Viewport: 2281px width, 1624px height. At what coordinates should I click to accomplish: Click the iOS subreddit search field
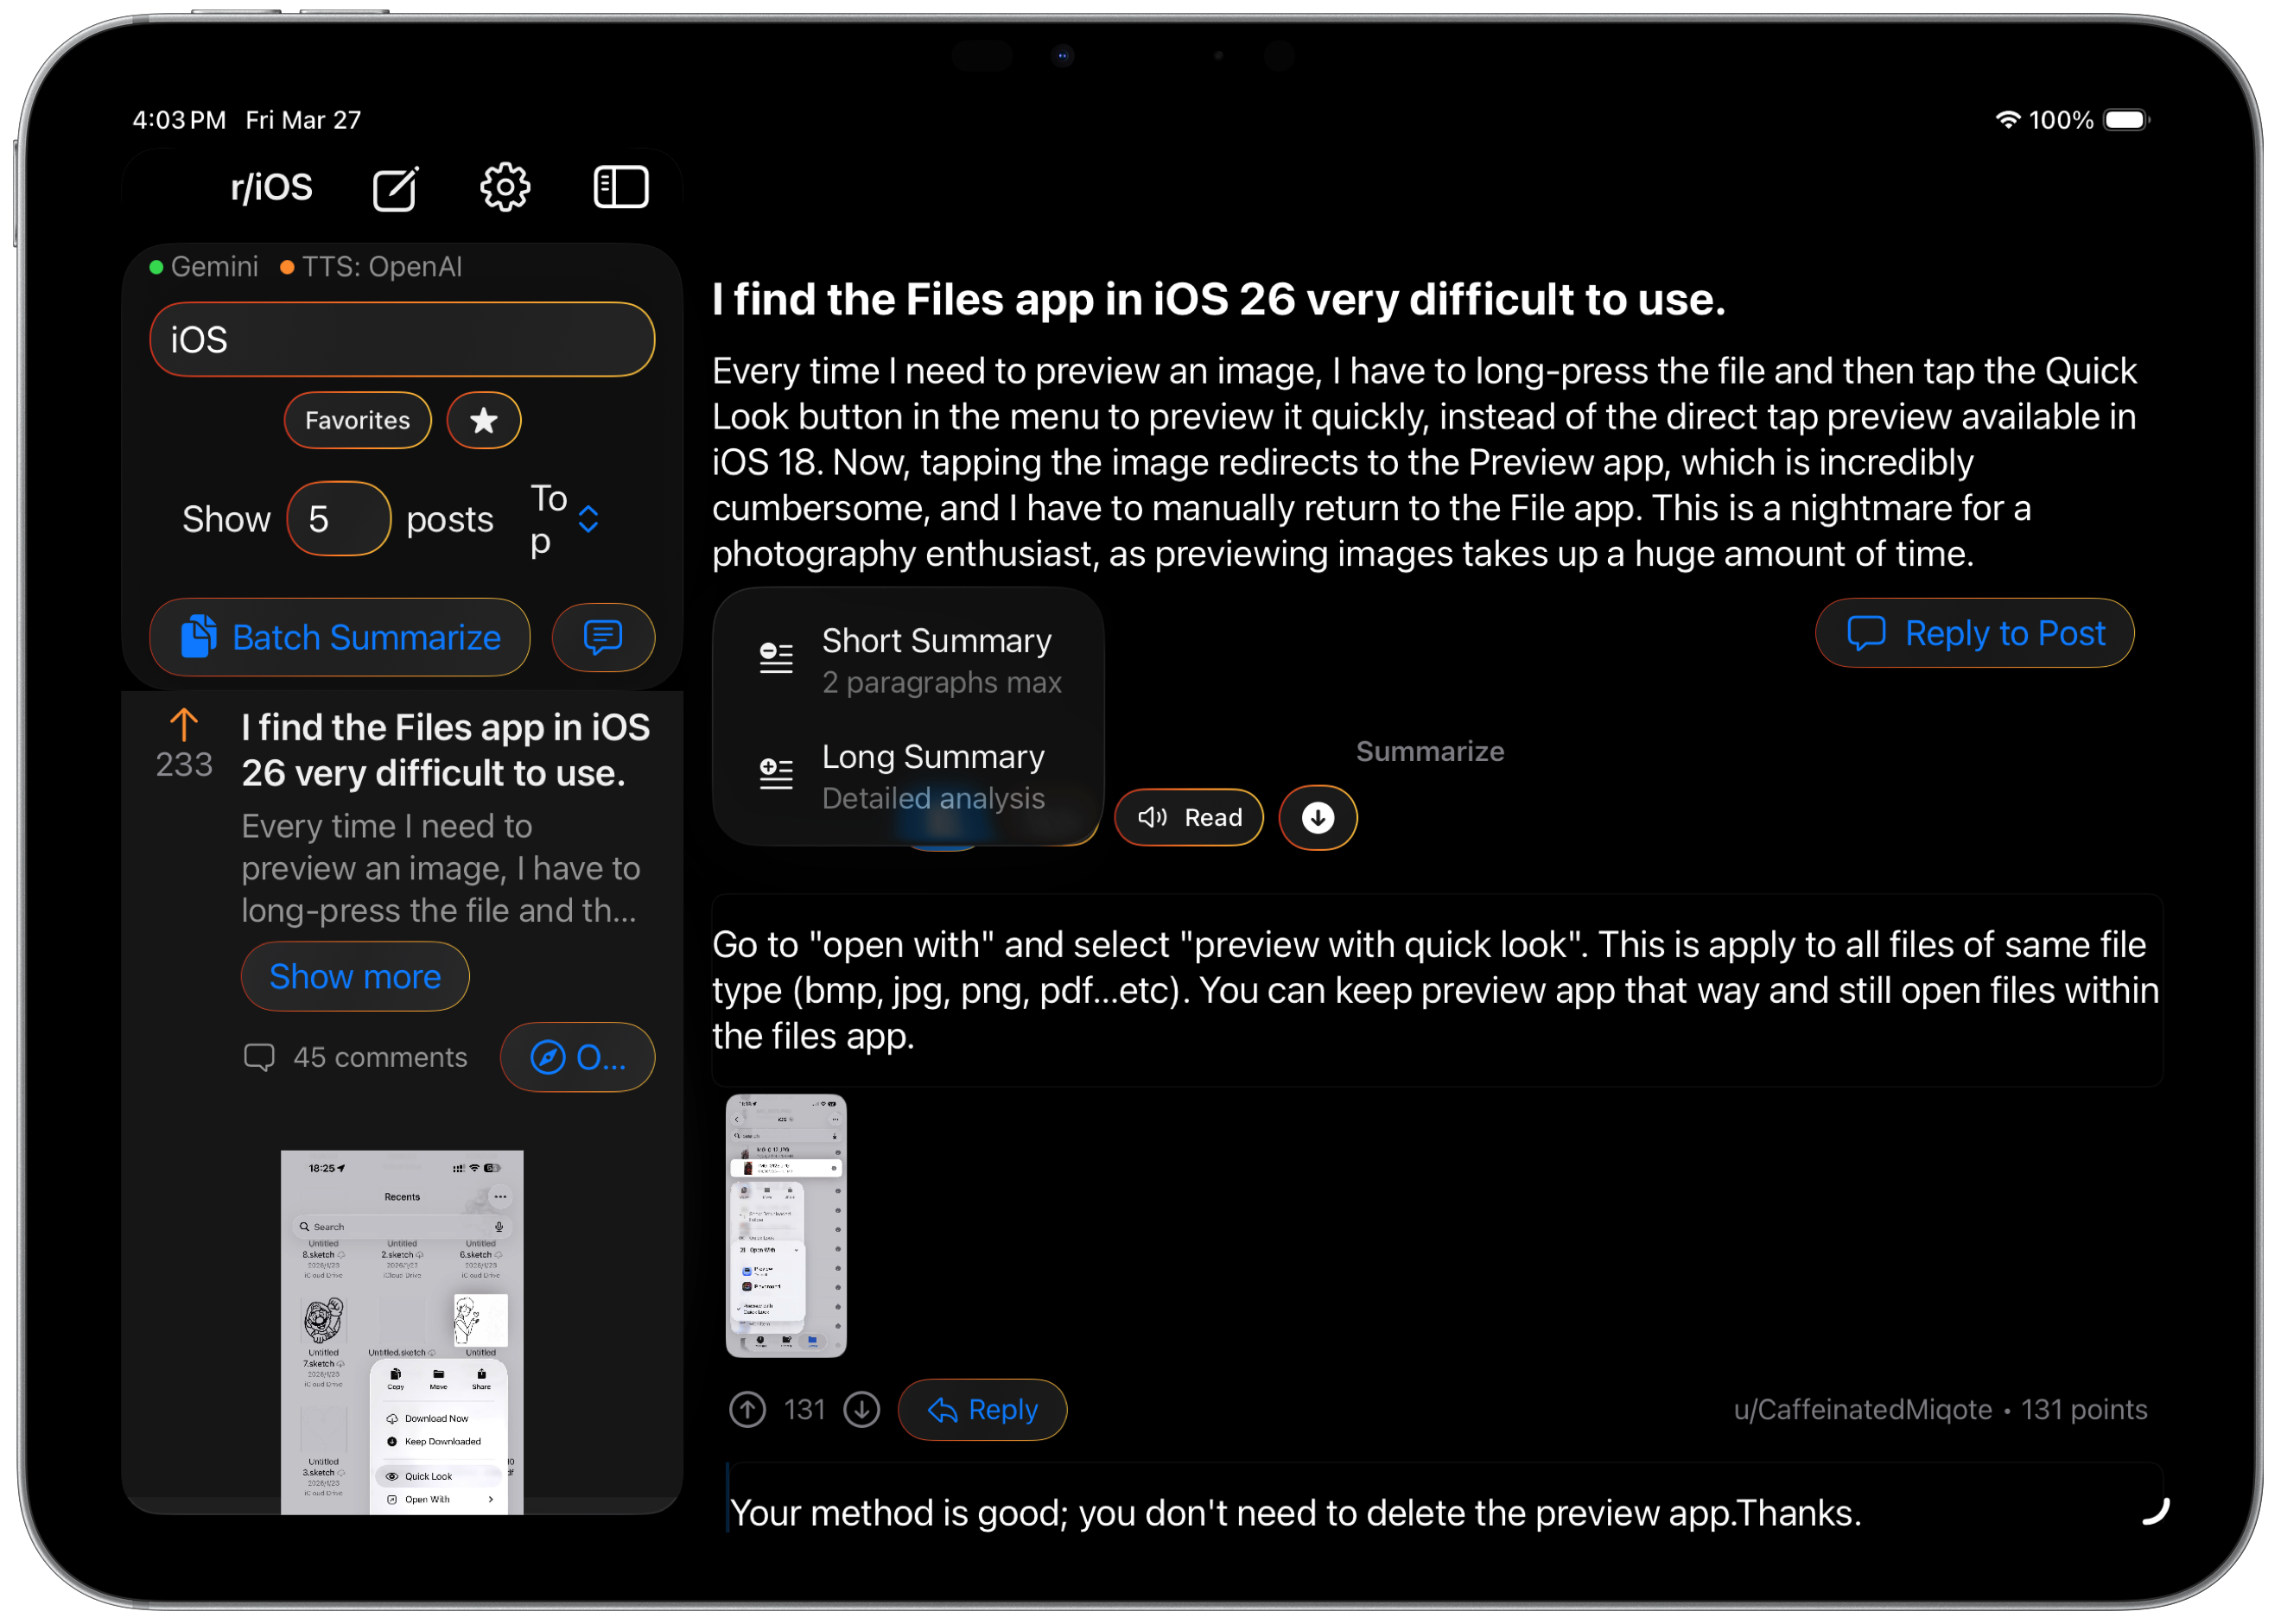point(402,340)
